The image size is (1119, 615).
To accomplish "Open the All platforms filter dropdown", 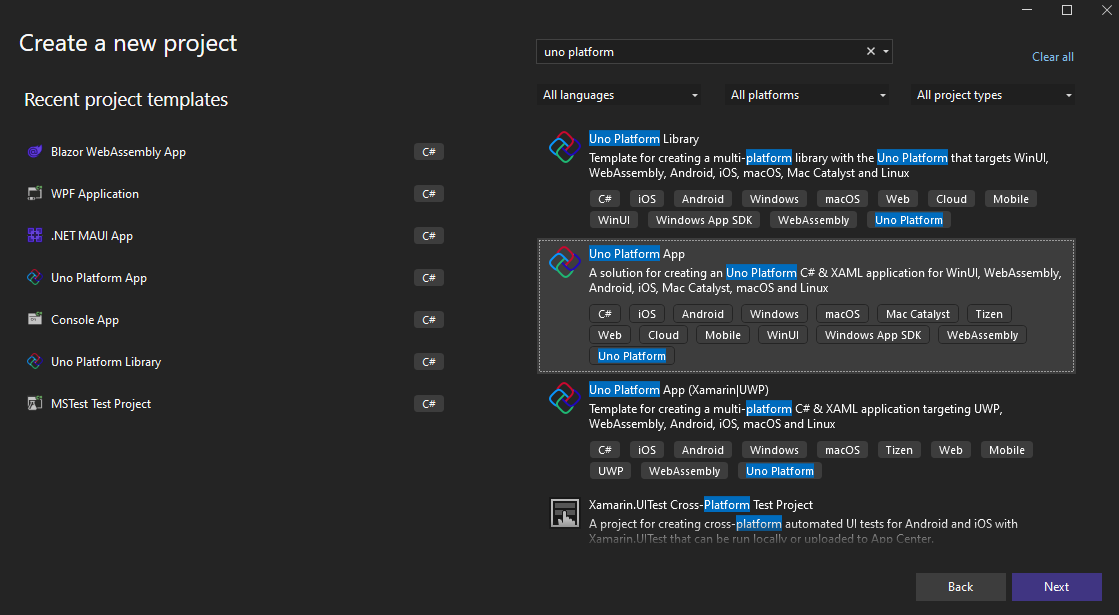I will pyautogui.click(x=808, y=95).
